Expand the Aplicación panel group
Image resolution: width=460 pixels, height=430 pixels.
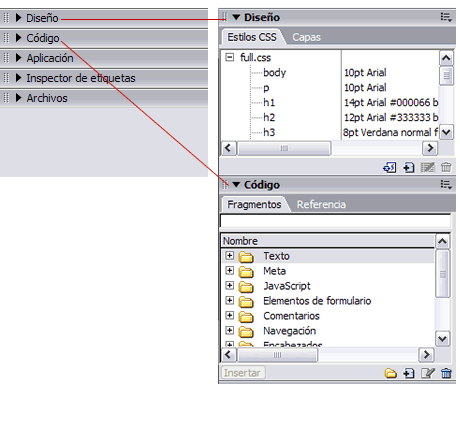[19, 58]
